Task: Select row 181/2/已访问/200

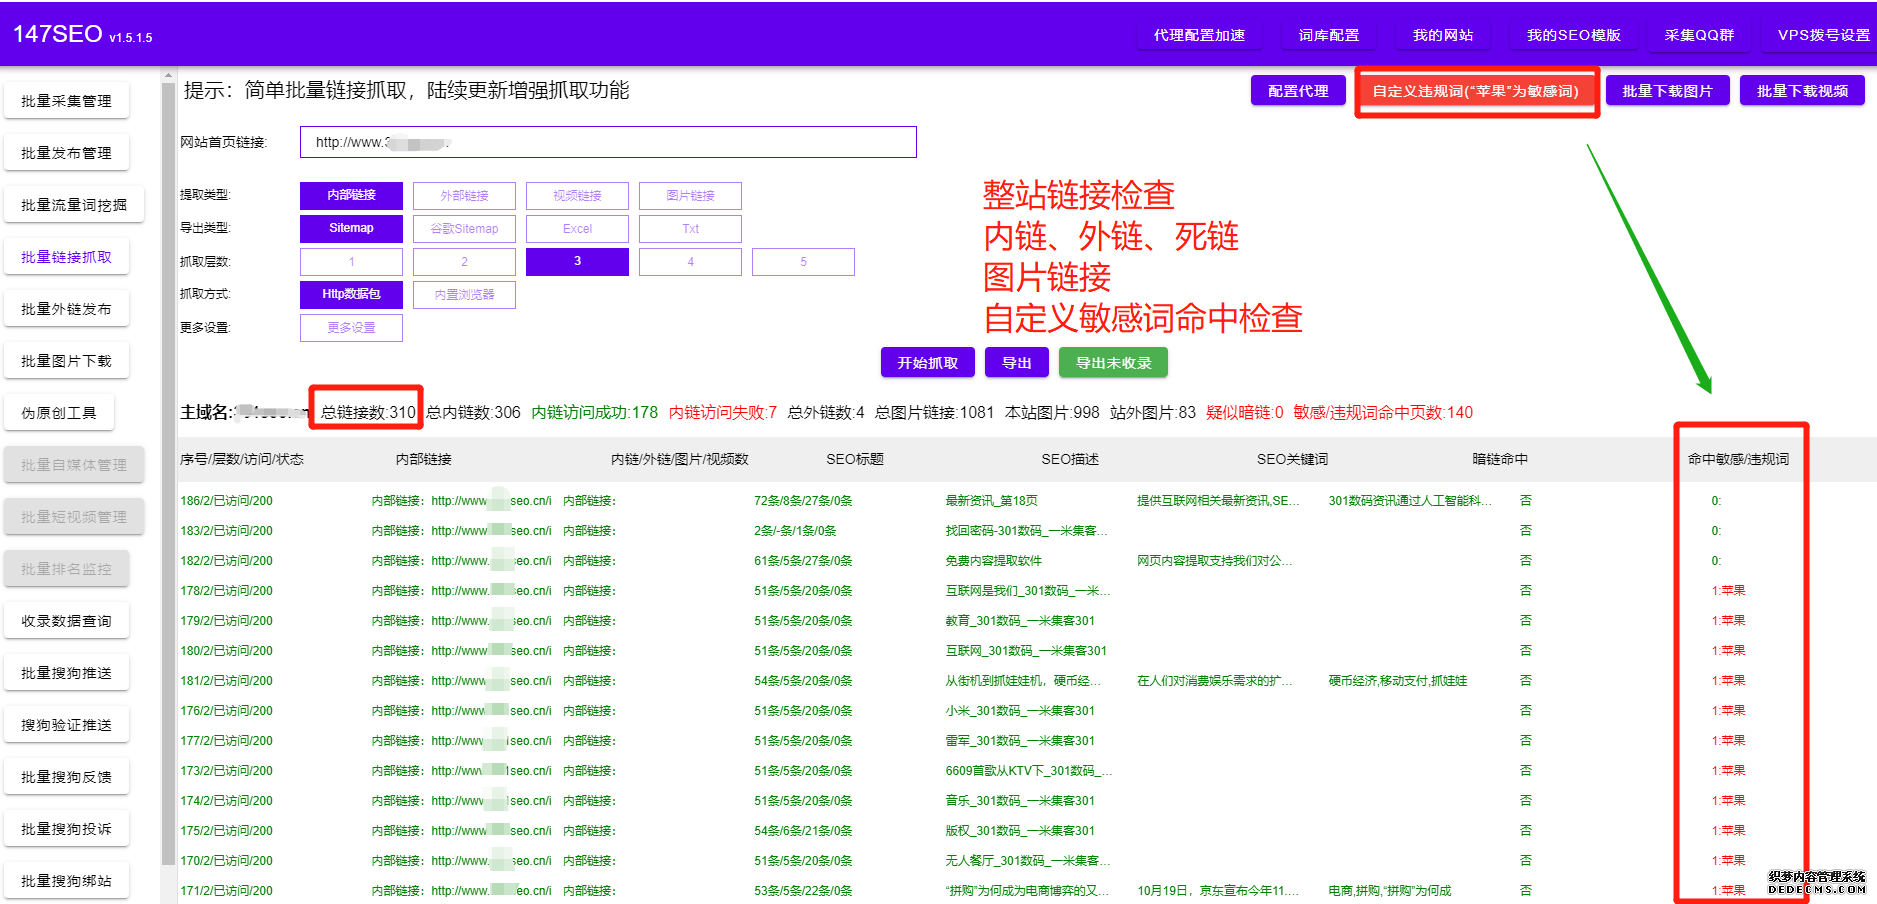Action: click(226, 681)
